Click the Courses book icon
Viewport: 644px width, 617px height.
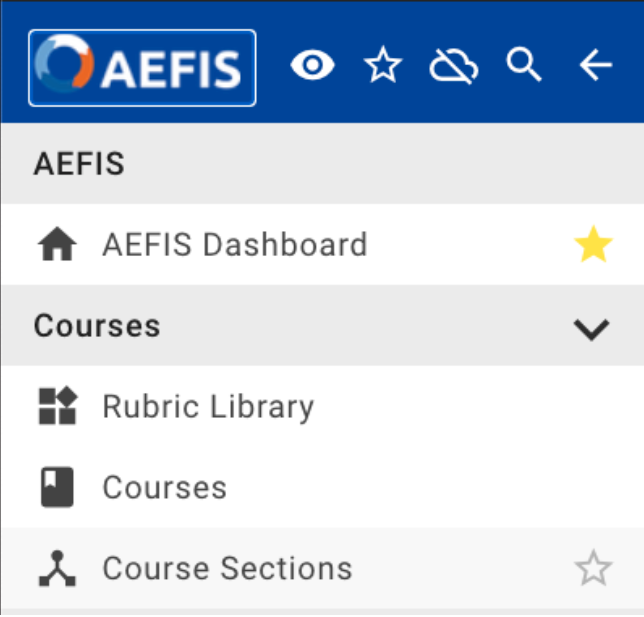tap(57, 487)
